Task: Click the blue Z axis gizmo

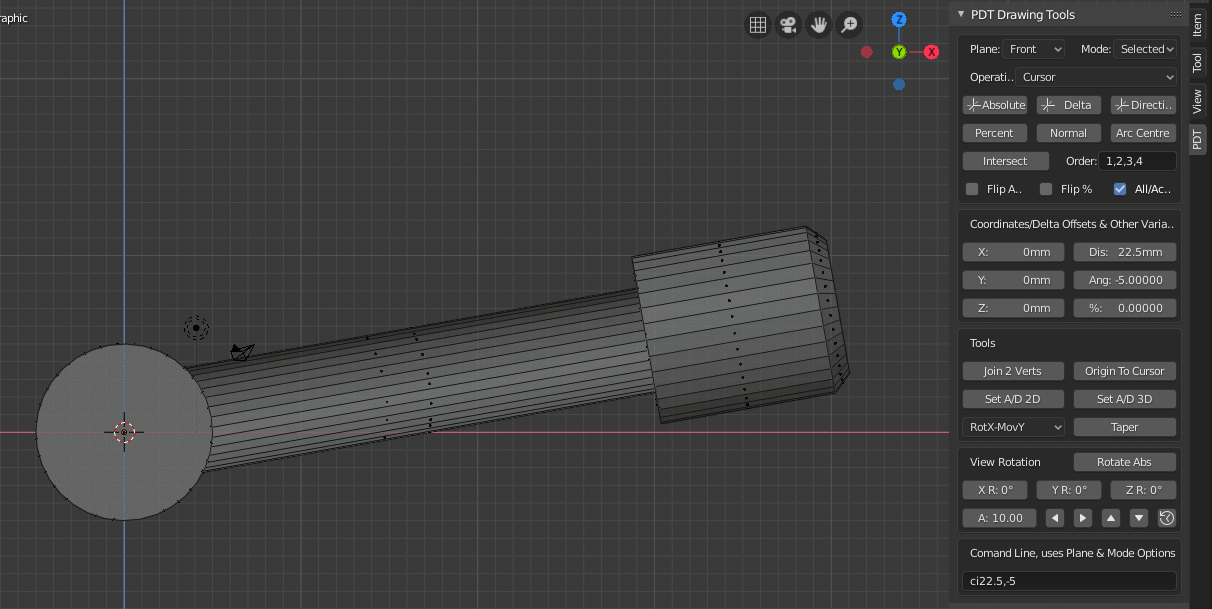Action: (x=899, y=20)
